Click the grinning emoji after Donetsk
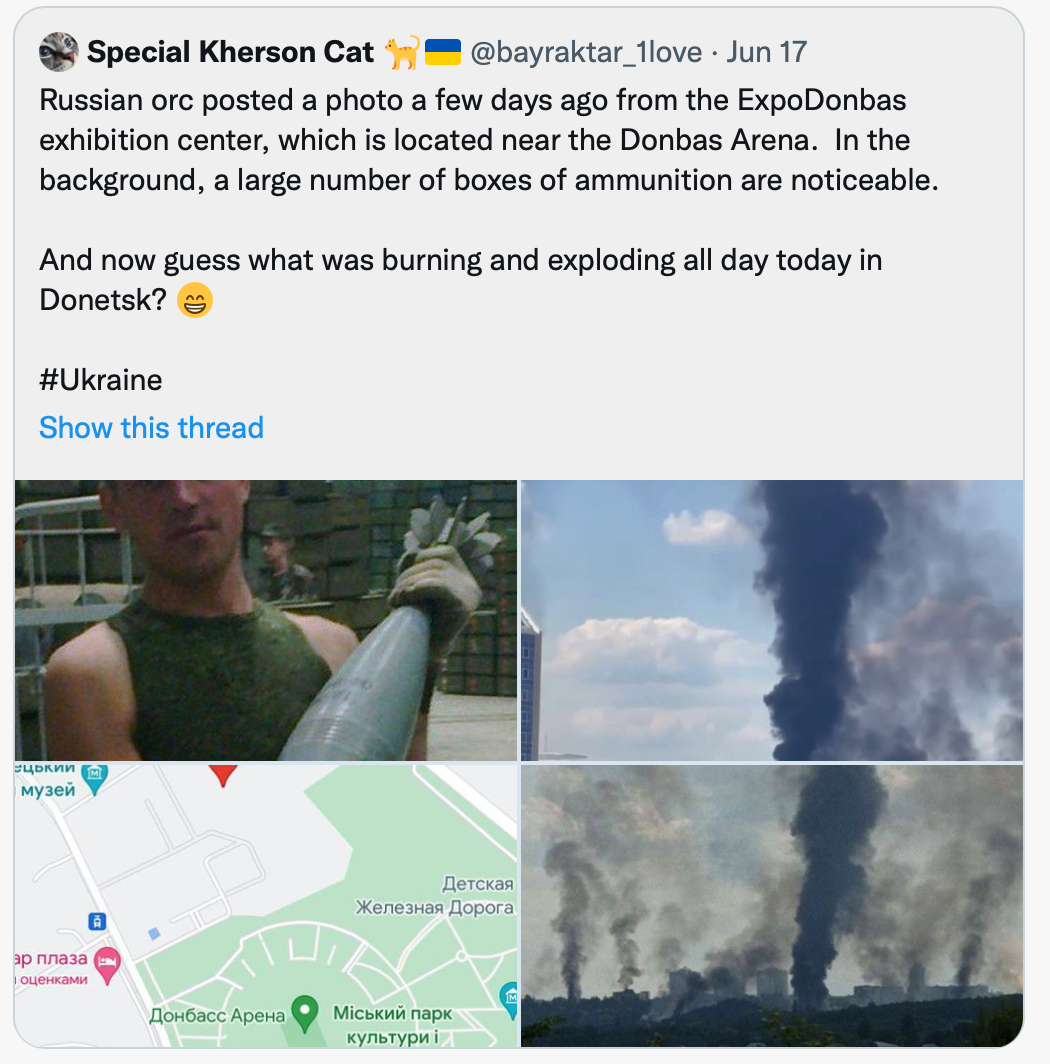The width and height of the screenshot is (1050, 1064). (x=194, y=300)
